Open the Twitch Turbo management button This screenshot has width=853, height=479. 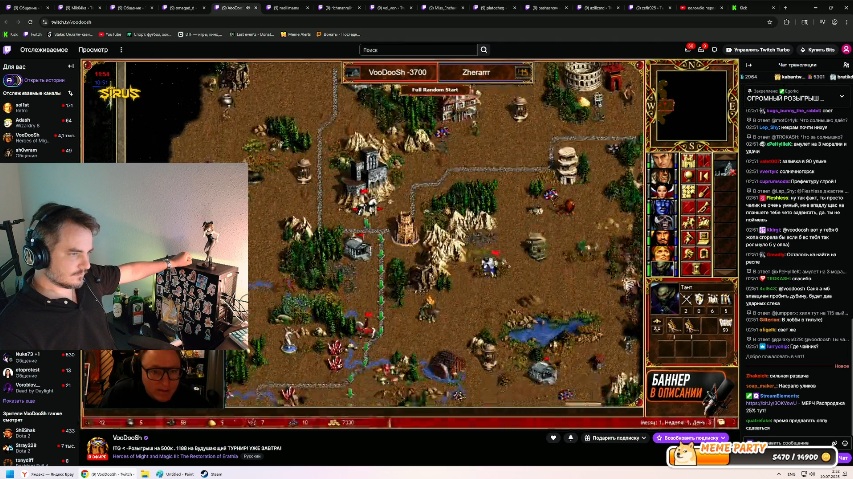click(758, 49)
